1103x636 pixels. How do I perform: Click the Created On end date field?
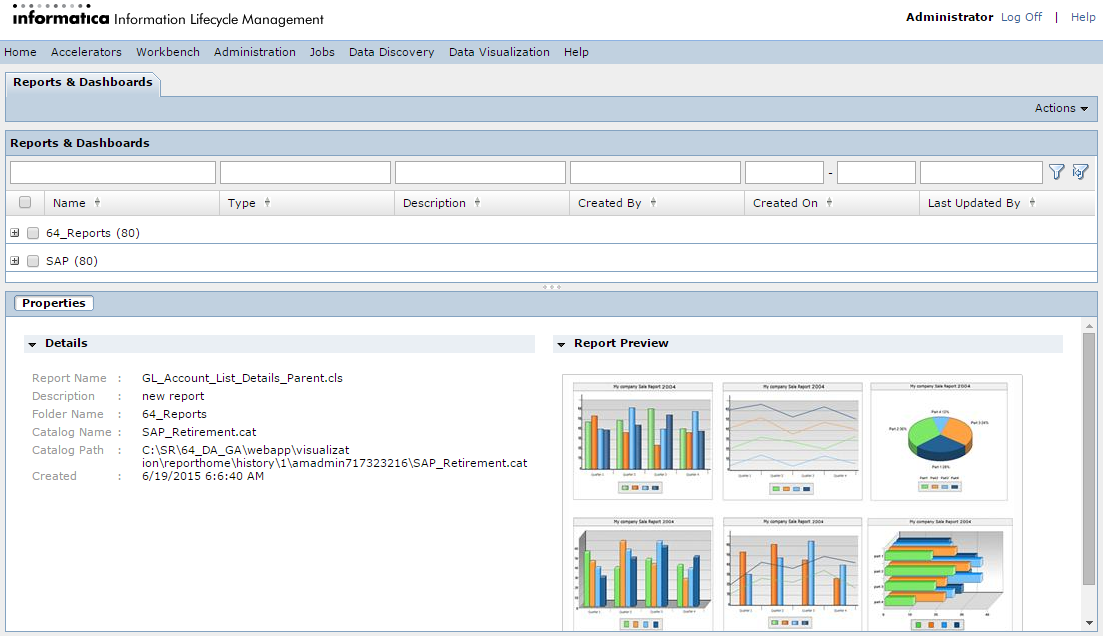coord(876,172)
